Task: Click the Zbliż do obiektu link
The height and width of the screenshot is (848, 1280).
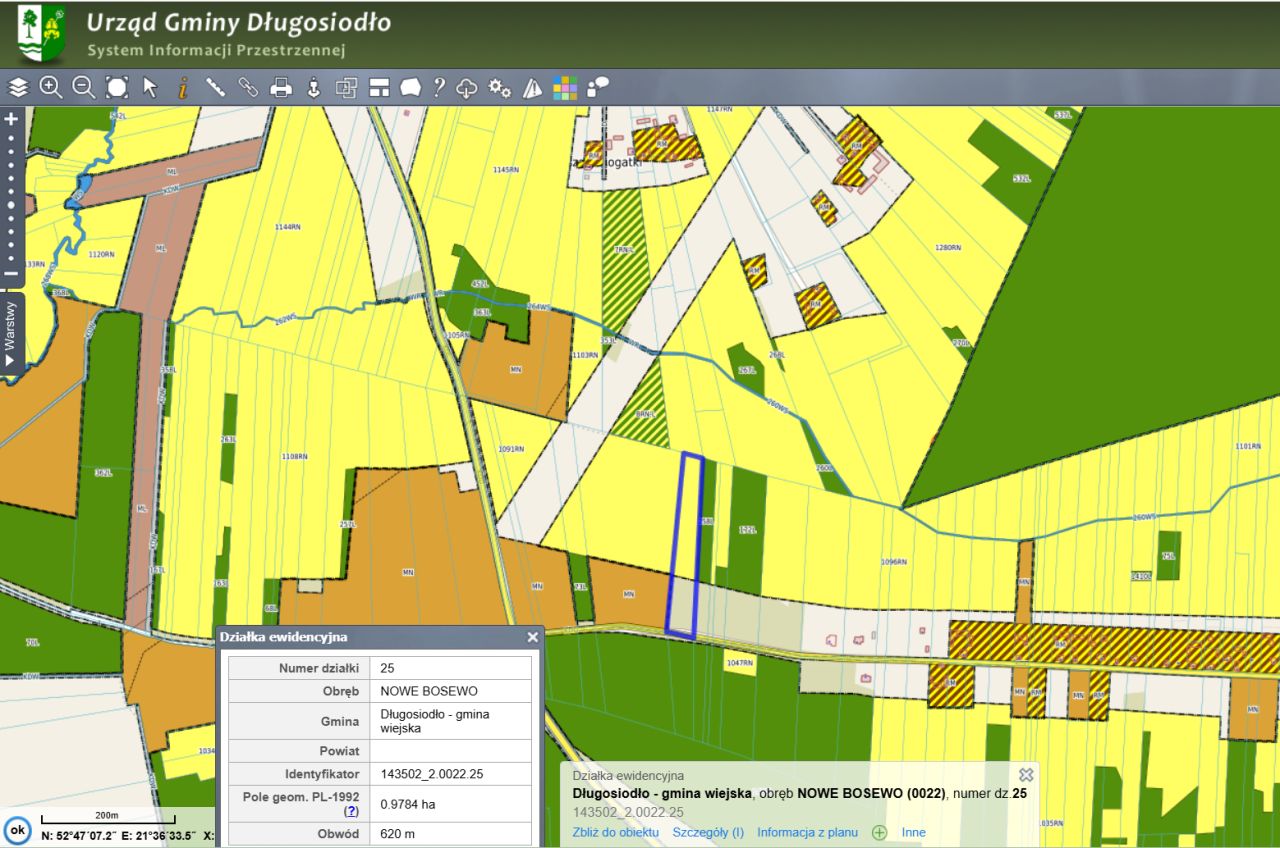Action: (x=615, y=832)
